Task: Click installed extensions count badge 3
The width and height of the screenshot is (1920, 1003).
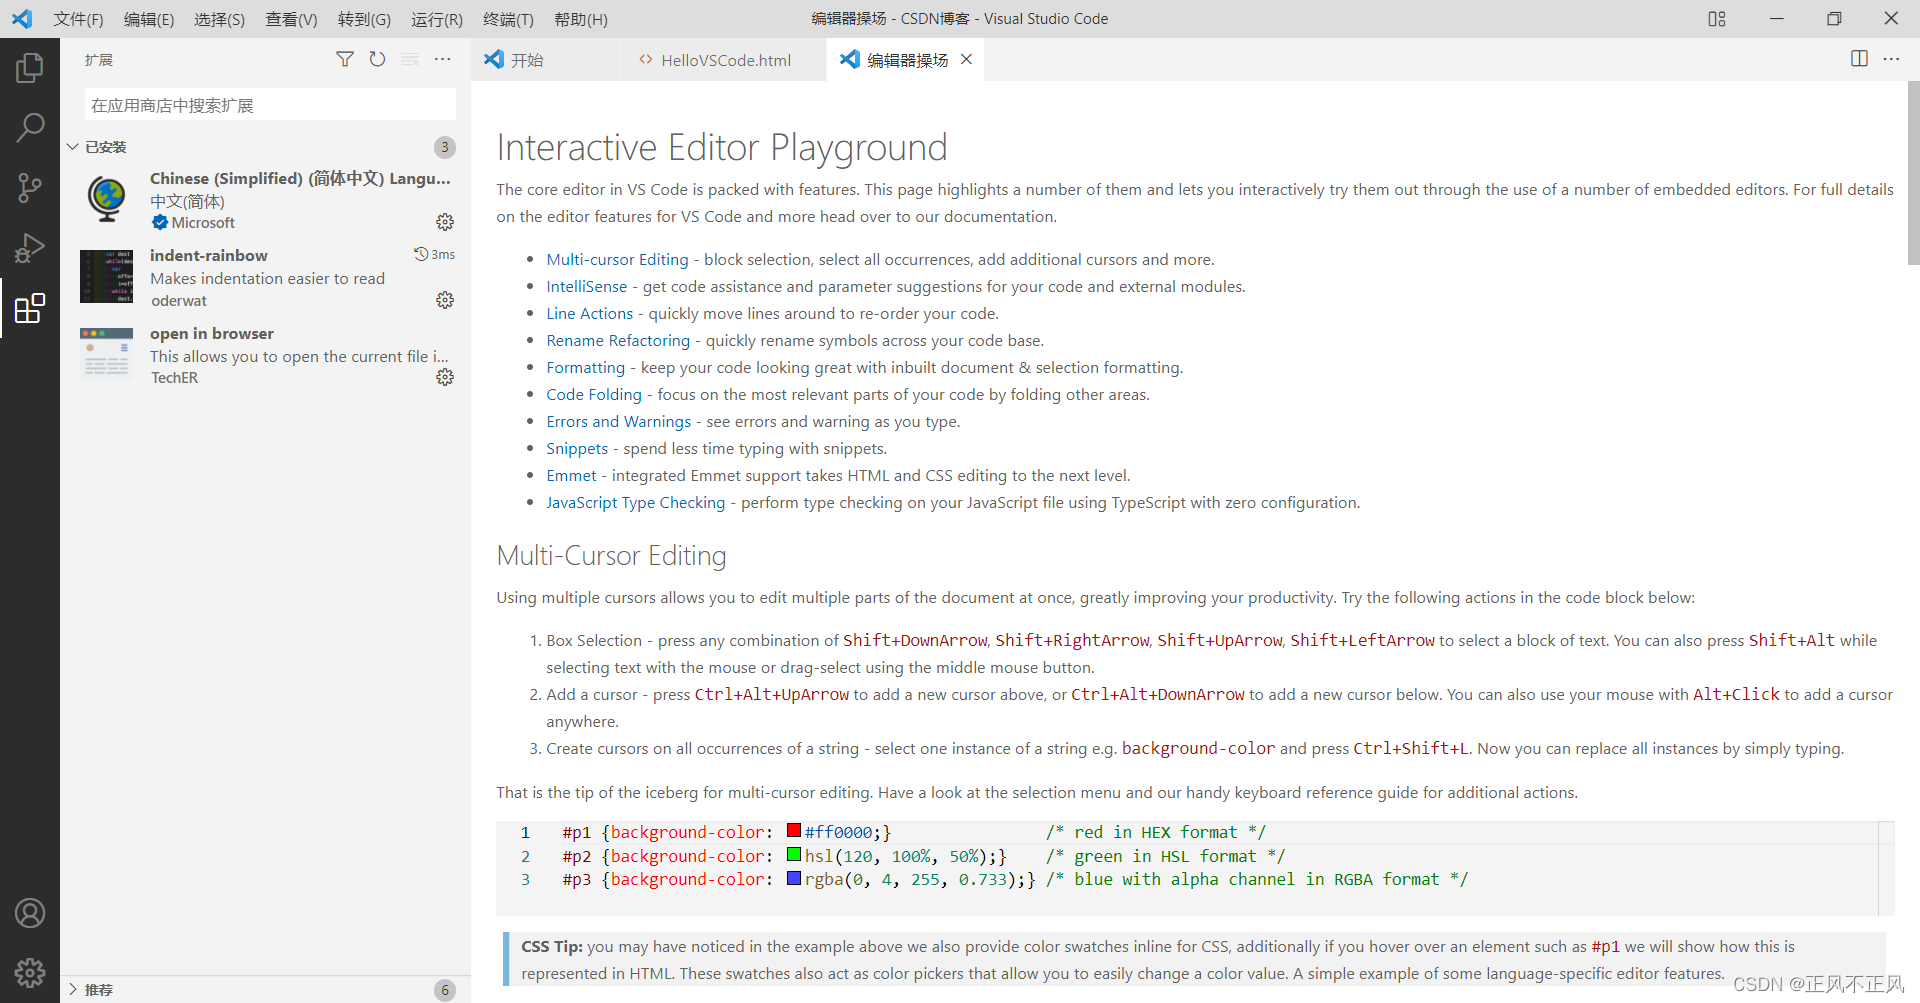Action: click(x=445, y=147)
